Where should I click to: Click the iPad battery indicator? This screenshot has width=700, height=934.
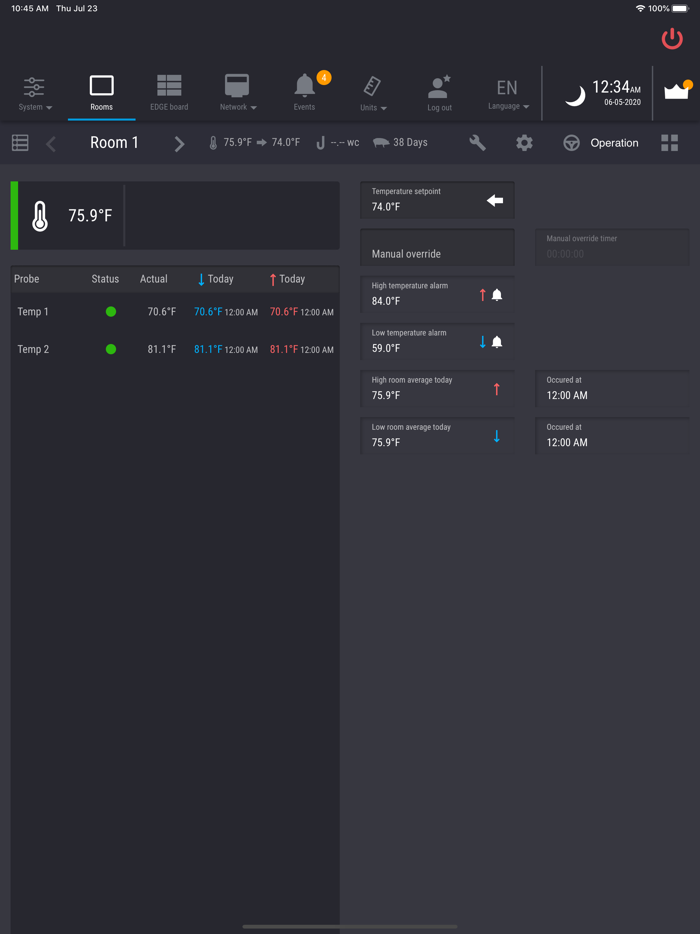click(680, 8)
